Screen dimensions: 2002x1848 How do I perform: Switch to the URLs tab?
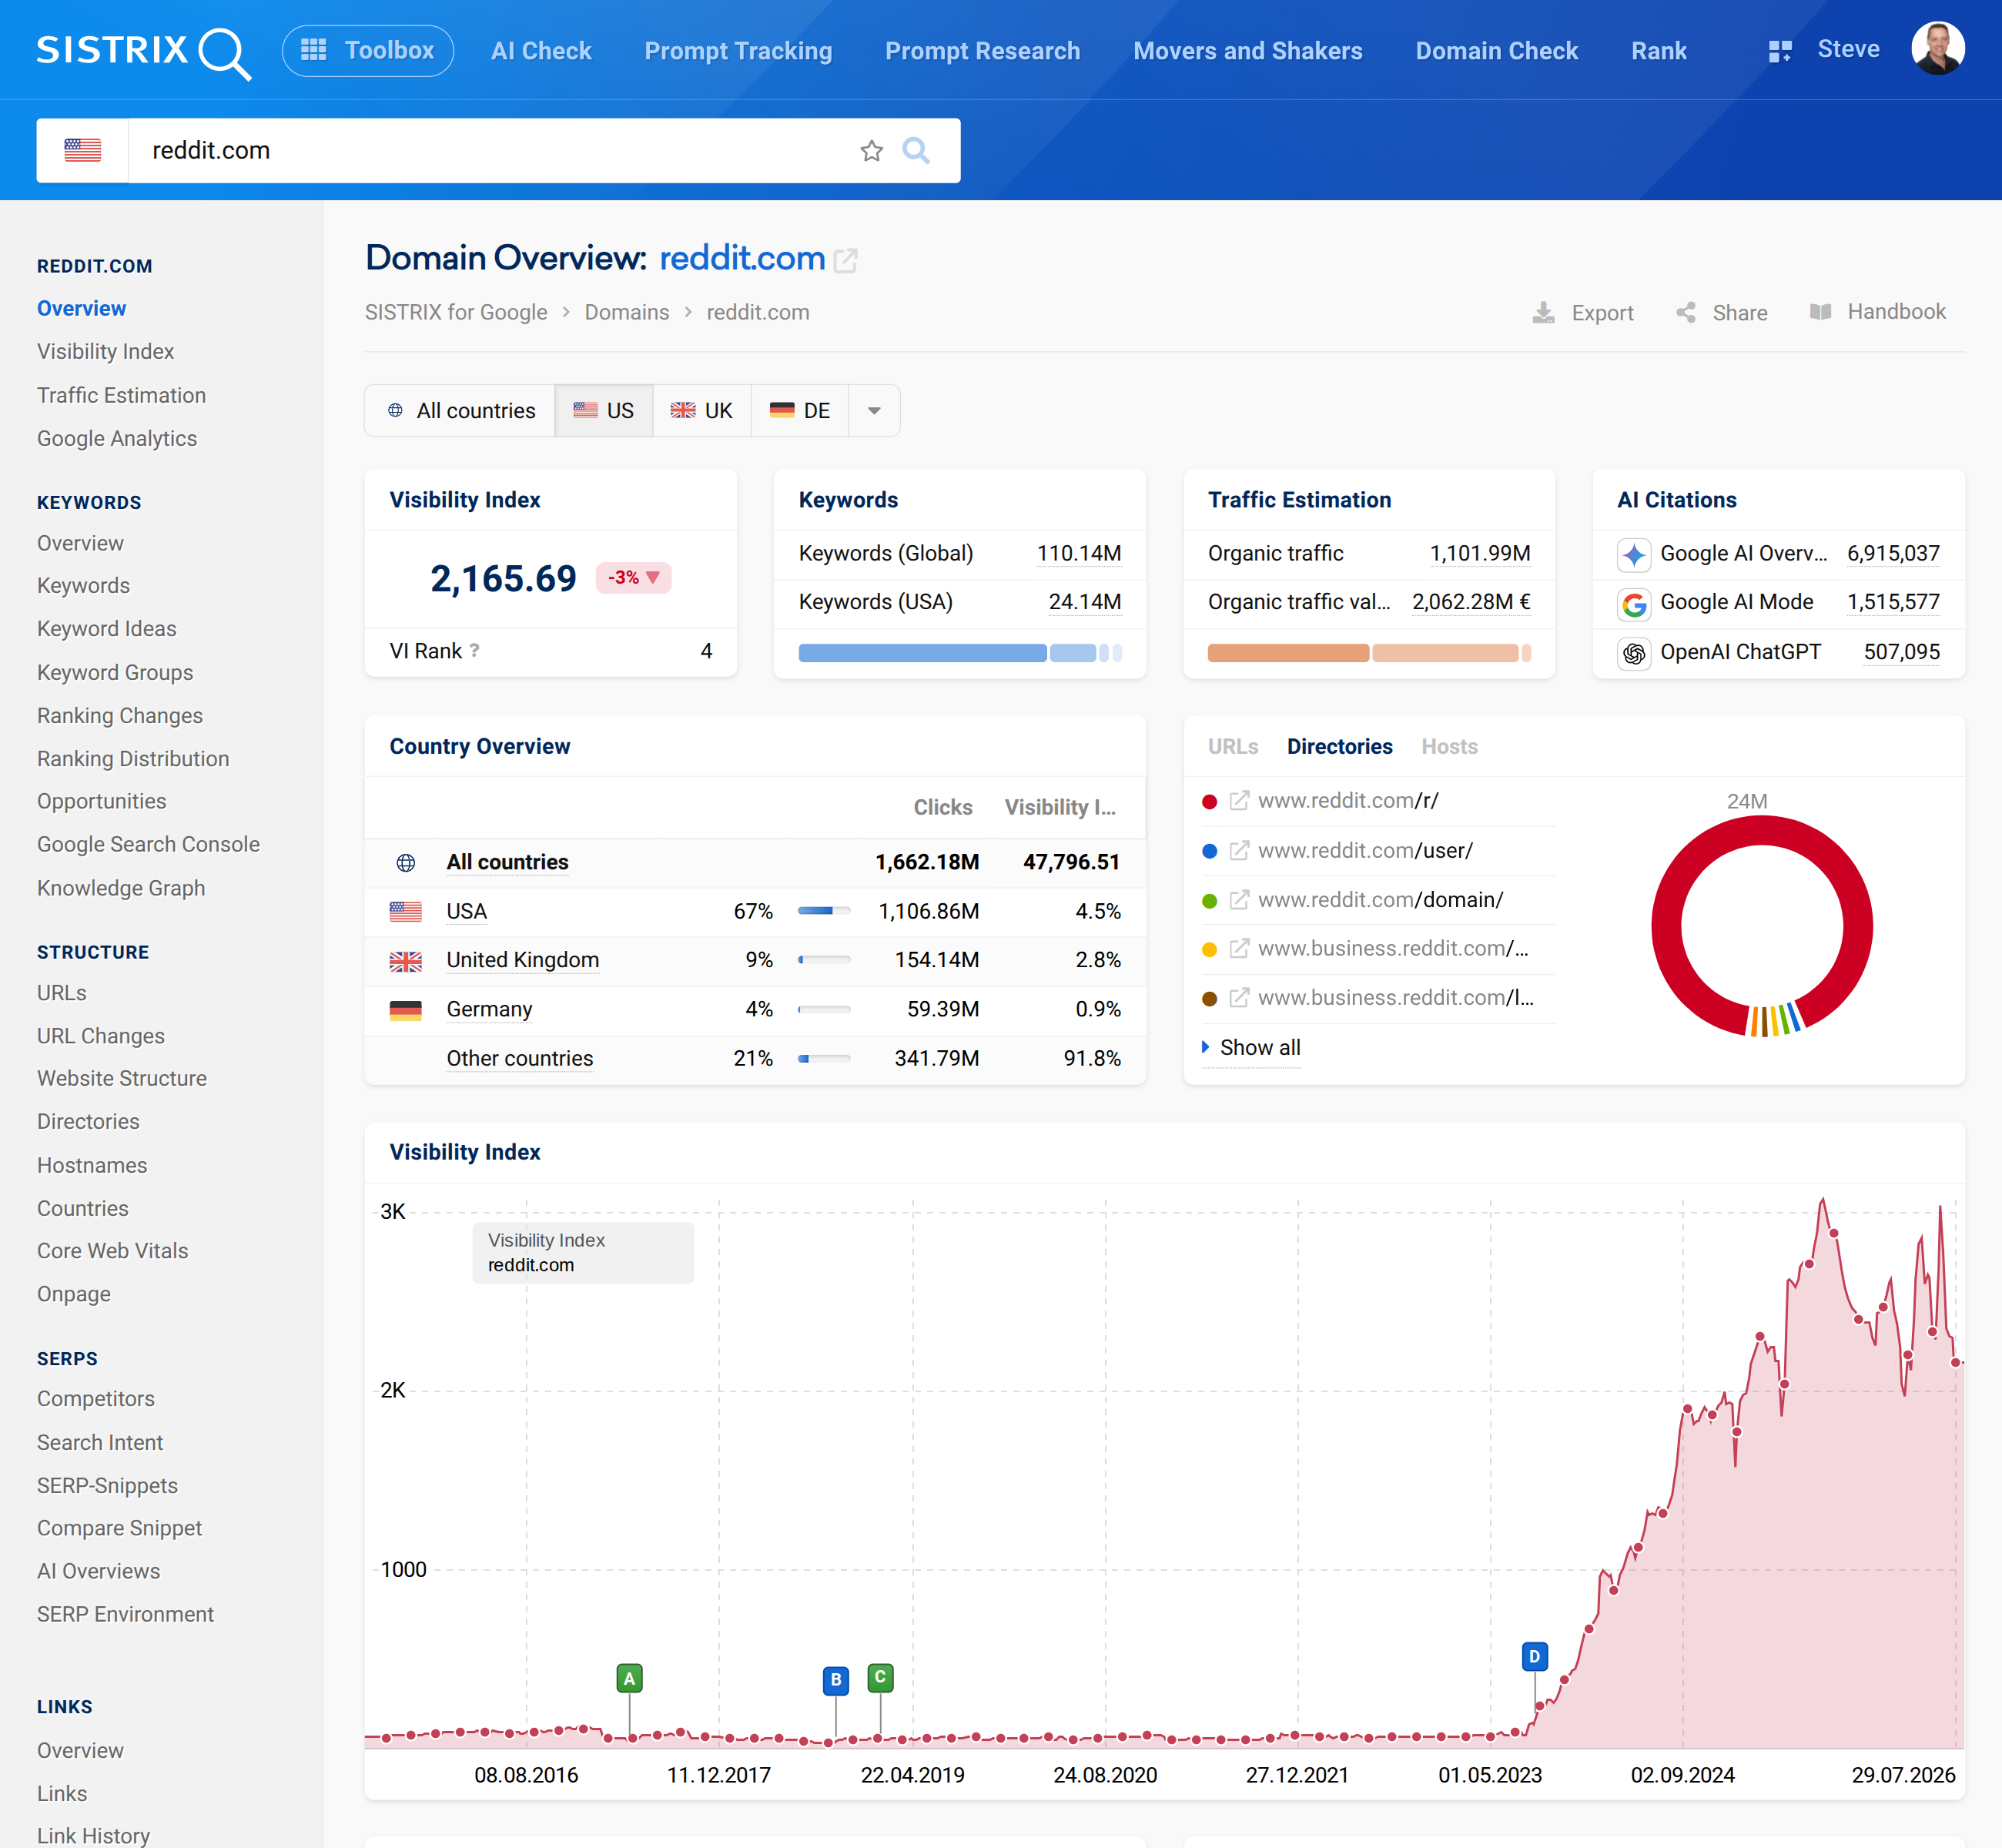pyautogui.click(x=1232, y=747)
